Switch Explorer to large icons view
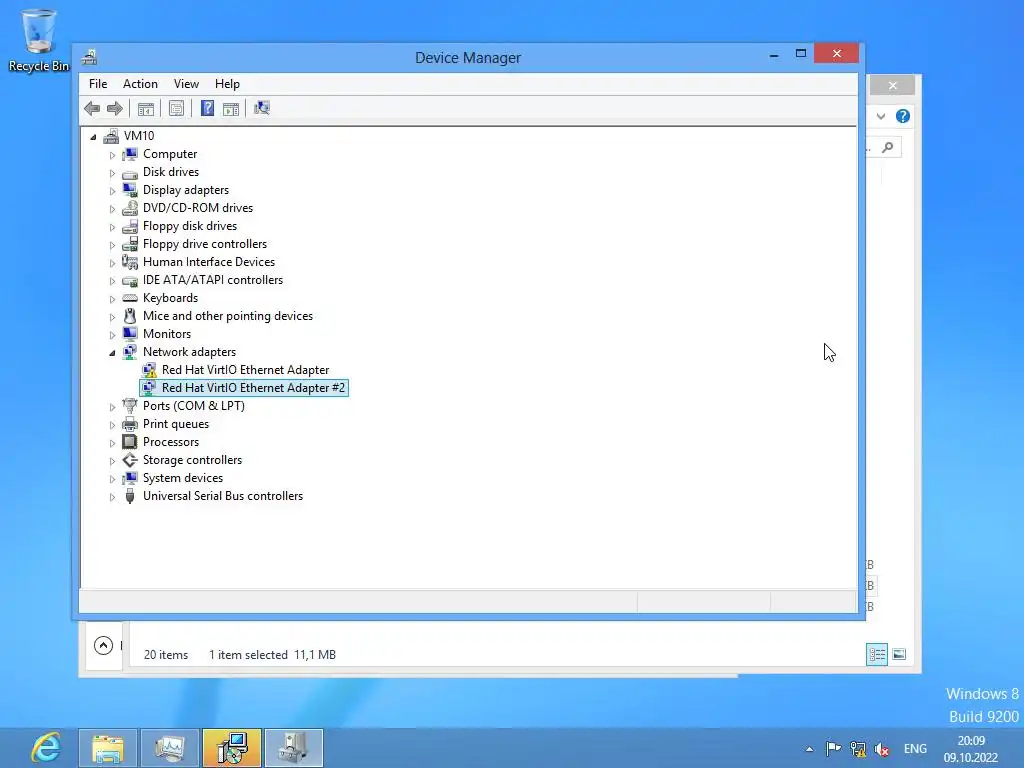This screenshot has width=1024, height=768. point(899,654)
